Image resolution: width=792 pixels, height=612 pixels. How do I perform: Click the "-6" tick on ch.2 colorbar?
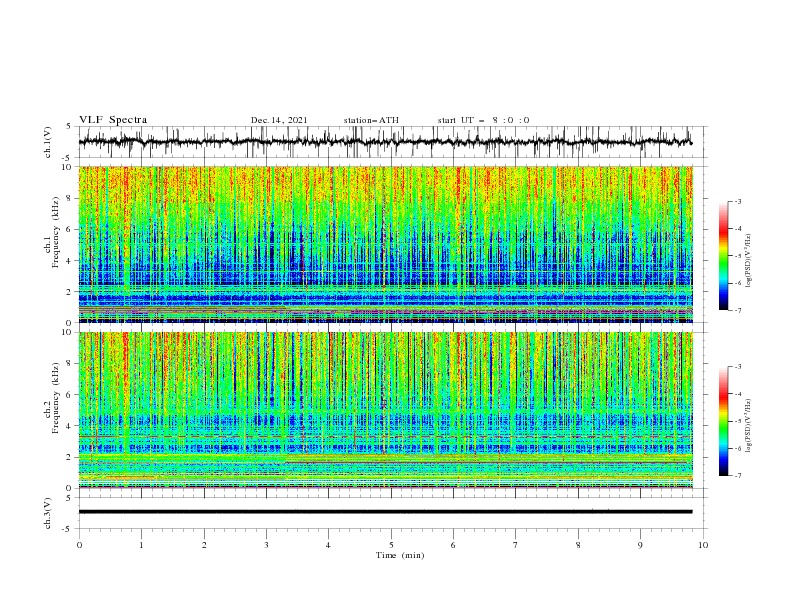[738, 448]
